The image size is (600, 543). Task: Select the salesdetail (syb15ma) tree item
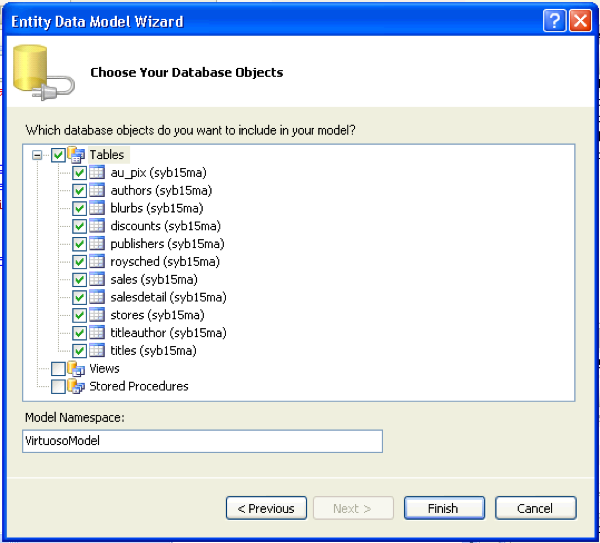click(x=168, y=297)
